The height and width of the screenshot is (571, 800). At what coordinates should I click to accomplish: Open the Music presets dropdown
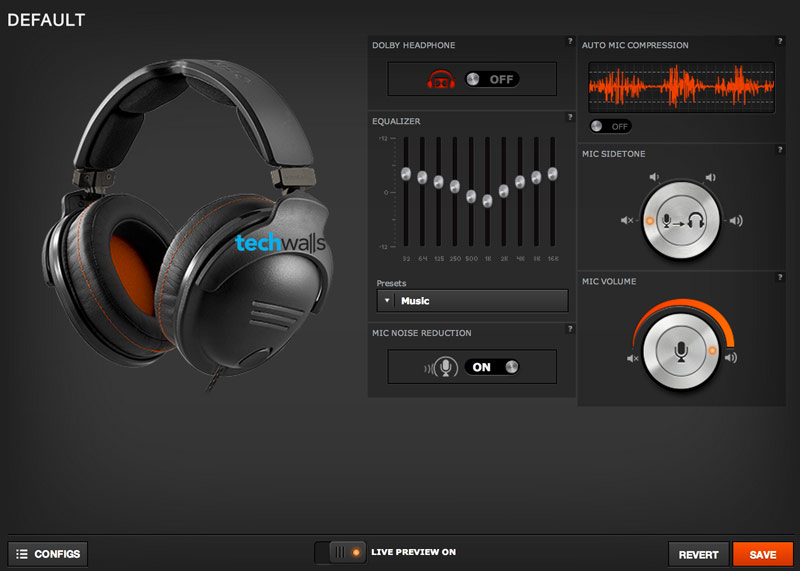[x=472, y=301]
